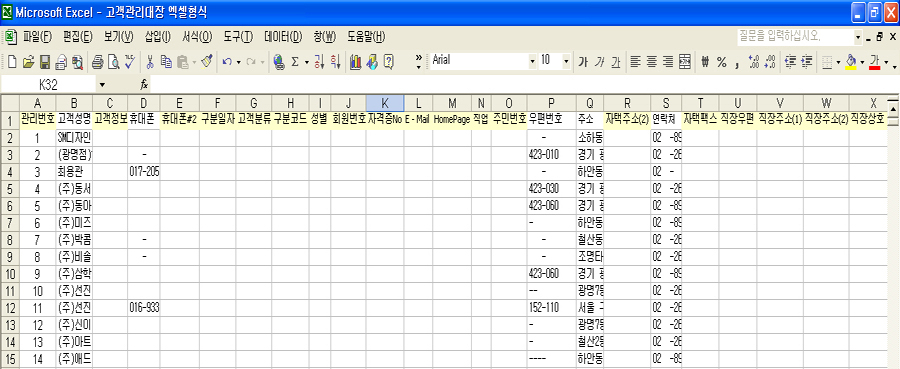Click the Redo arrow icon

click(x=251, y=61)
